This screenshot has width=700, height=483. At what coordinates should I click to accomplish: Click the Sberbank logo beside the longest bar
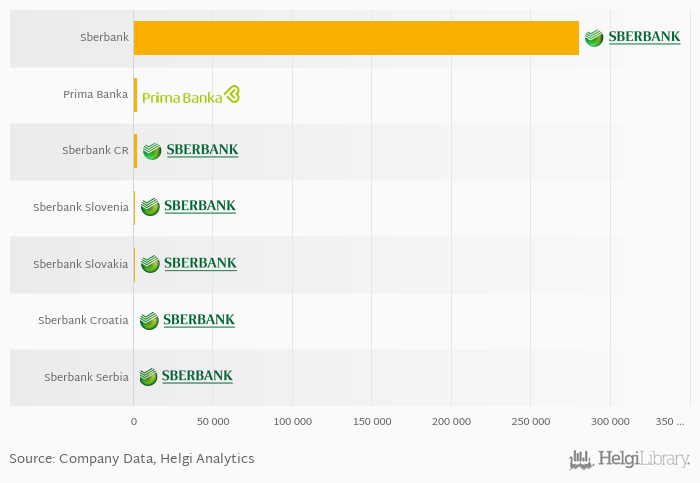632,38
